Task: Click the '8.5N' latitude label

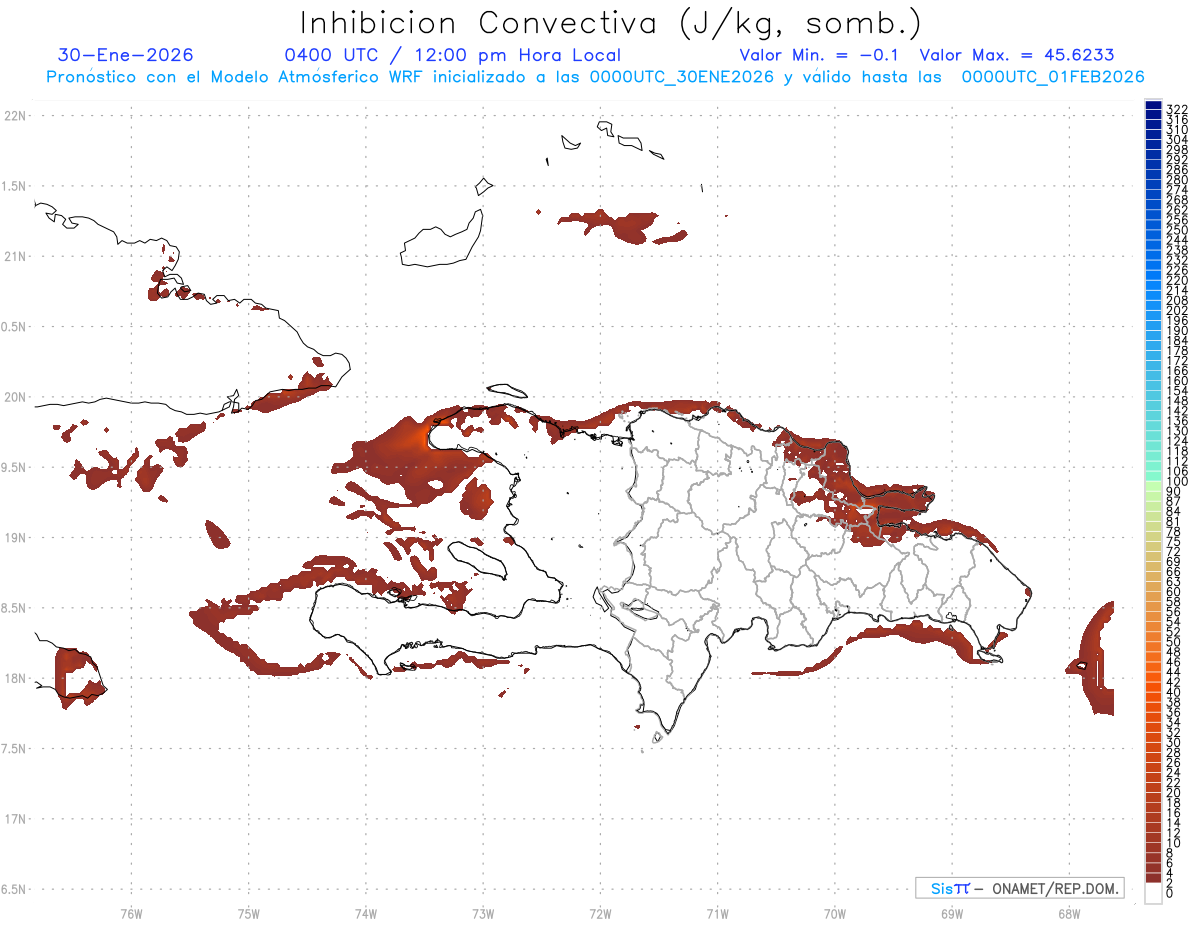Action: (15, 608)
